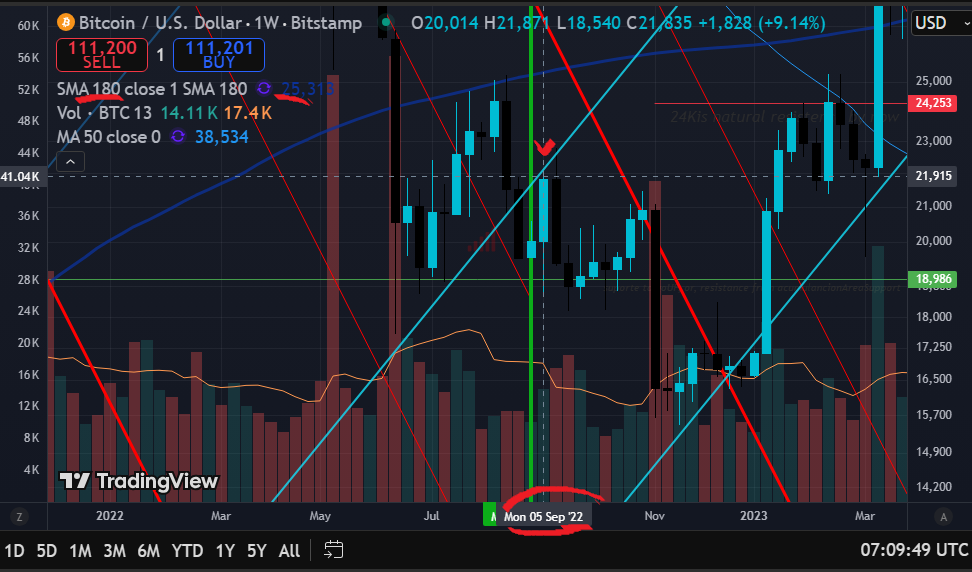The height and width of the screenshot is (572, 972).
Task: Click the purple refresh icon beside SMA 180
Action: [x=264, y=89]
